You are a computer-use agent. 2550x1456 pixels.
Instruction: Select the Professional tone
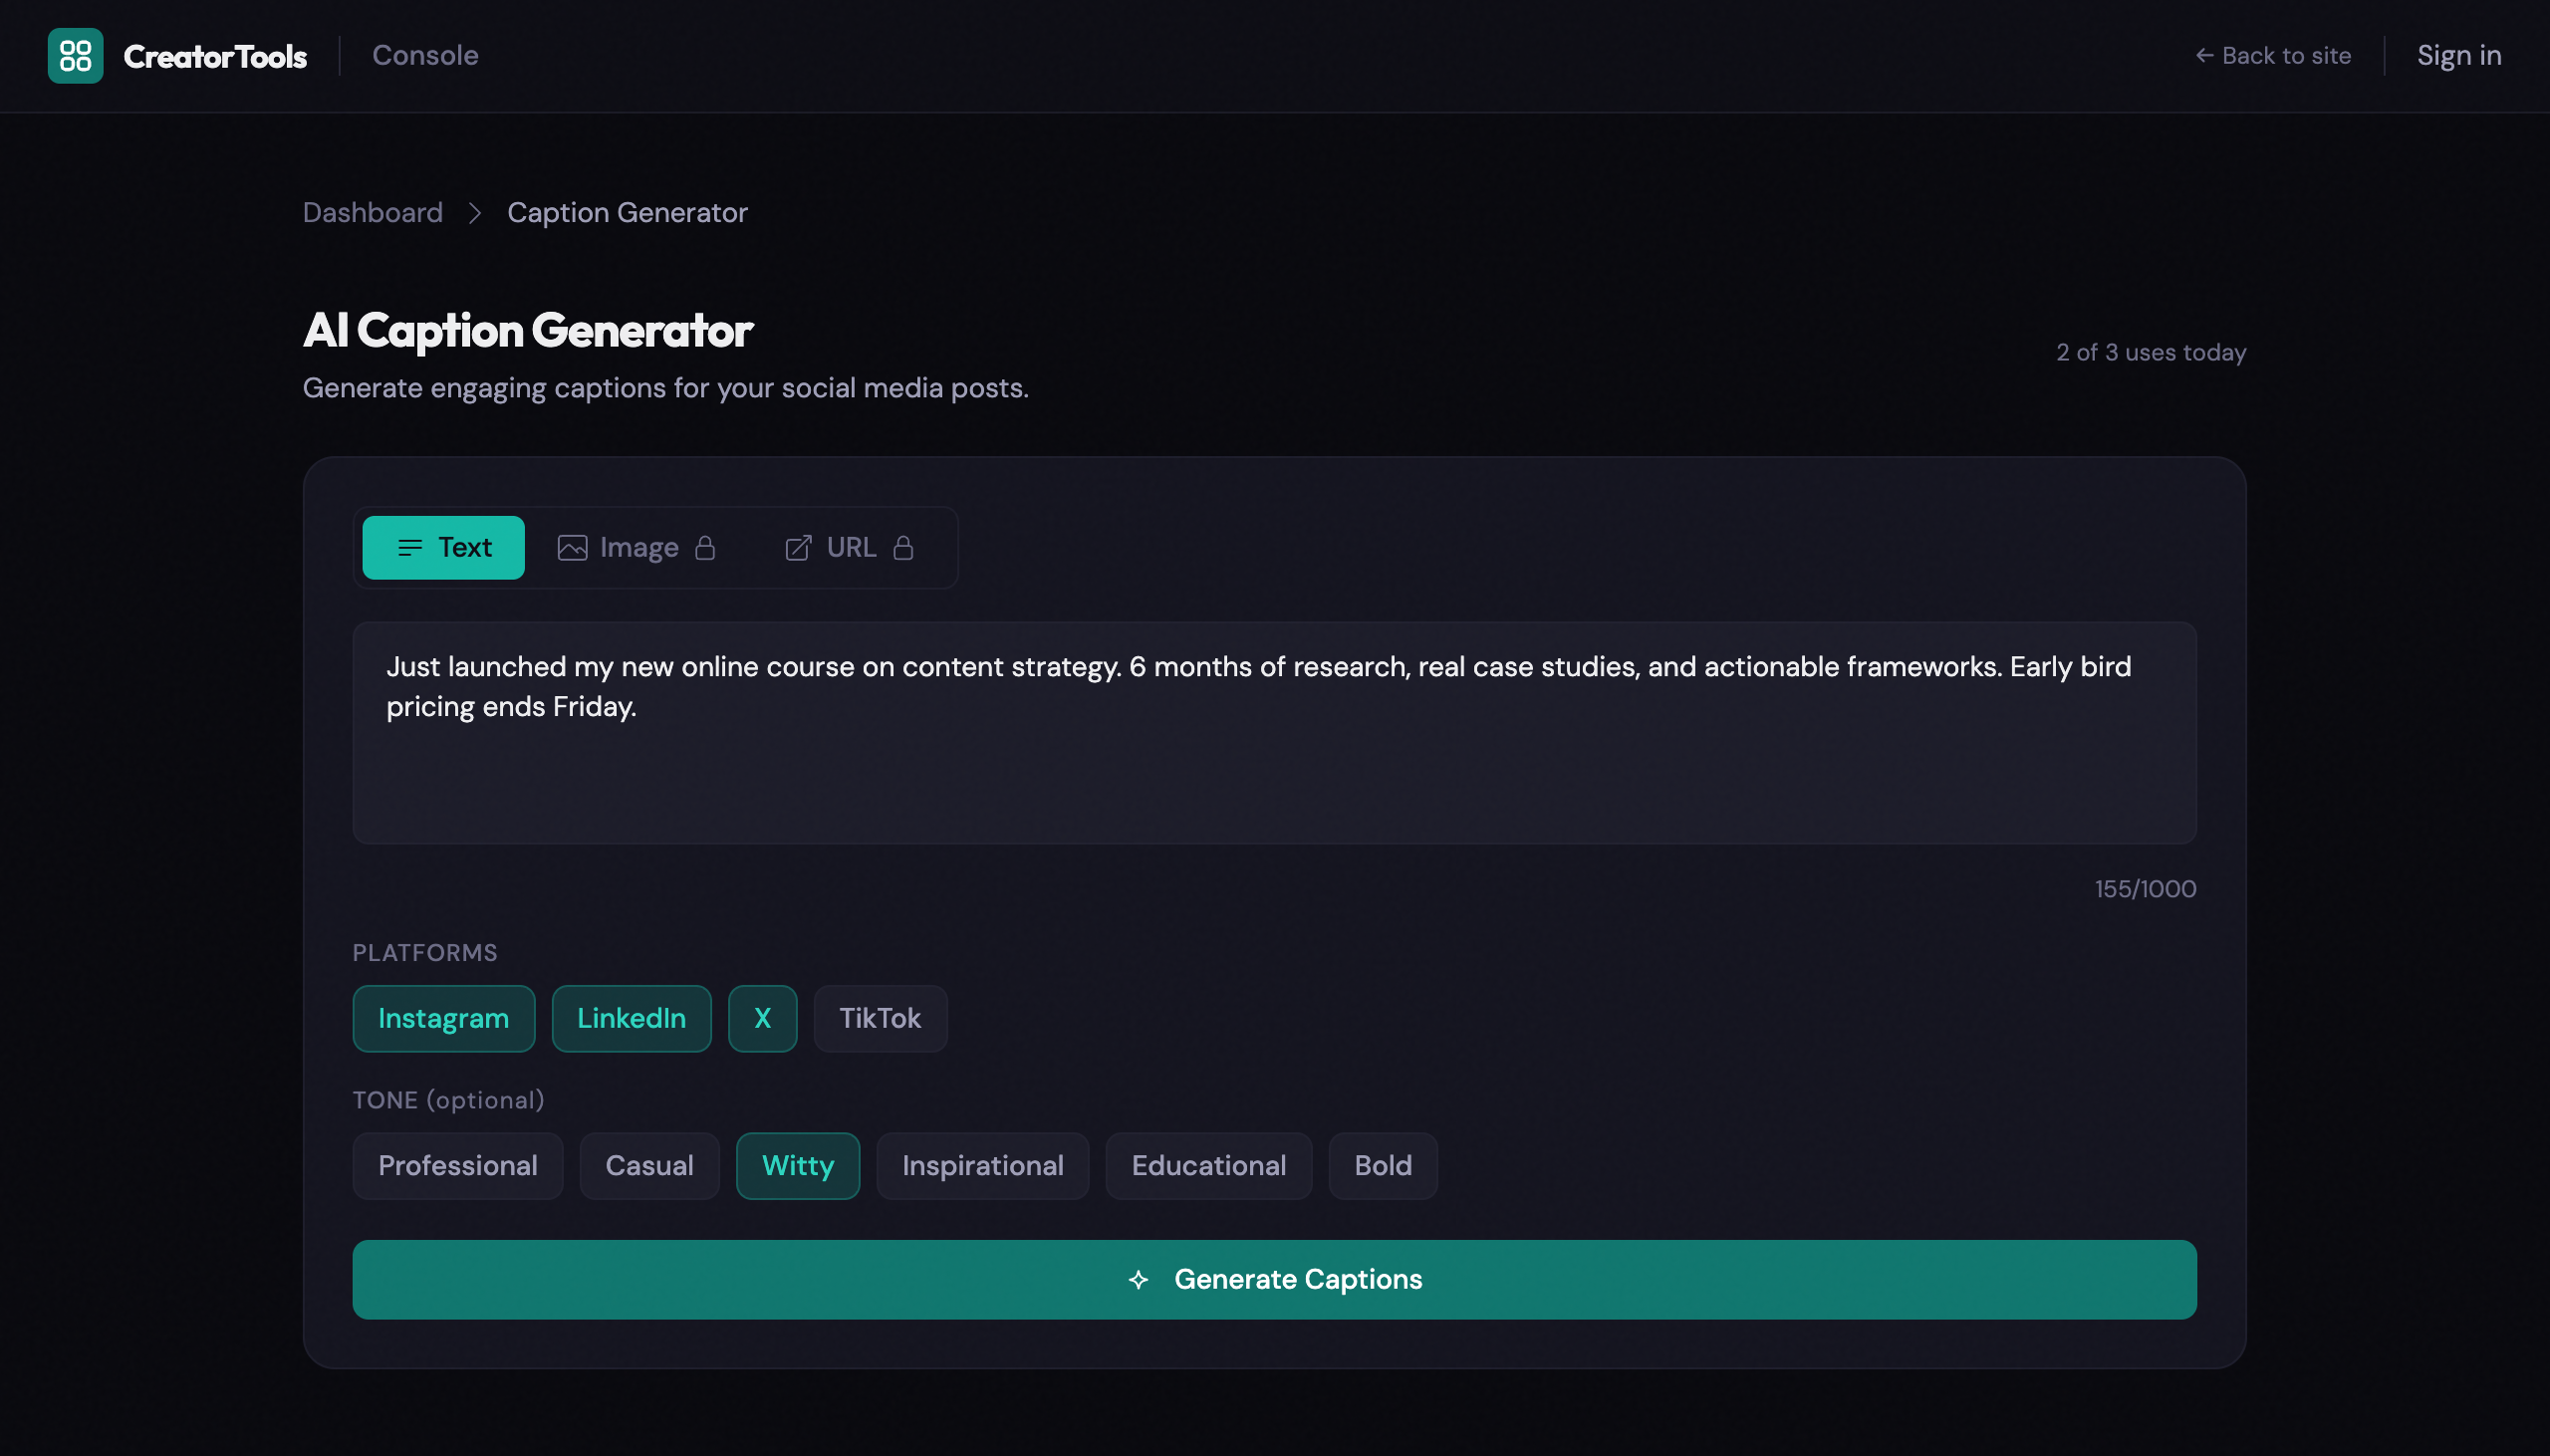(458, 1165)
